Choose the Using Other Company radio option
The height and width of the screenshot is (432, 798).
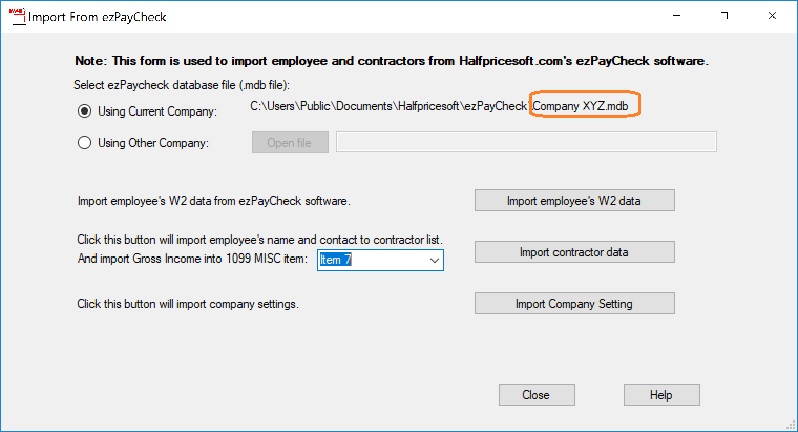85,143
